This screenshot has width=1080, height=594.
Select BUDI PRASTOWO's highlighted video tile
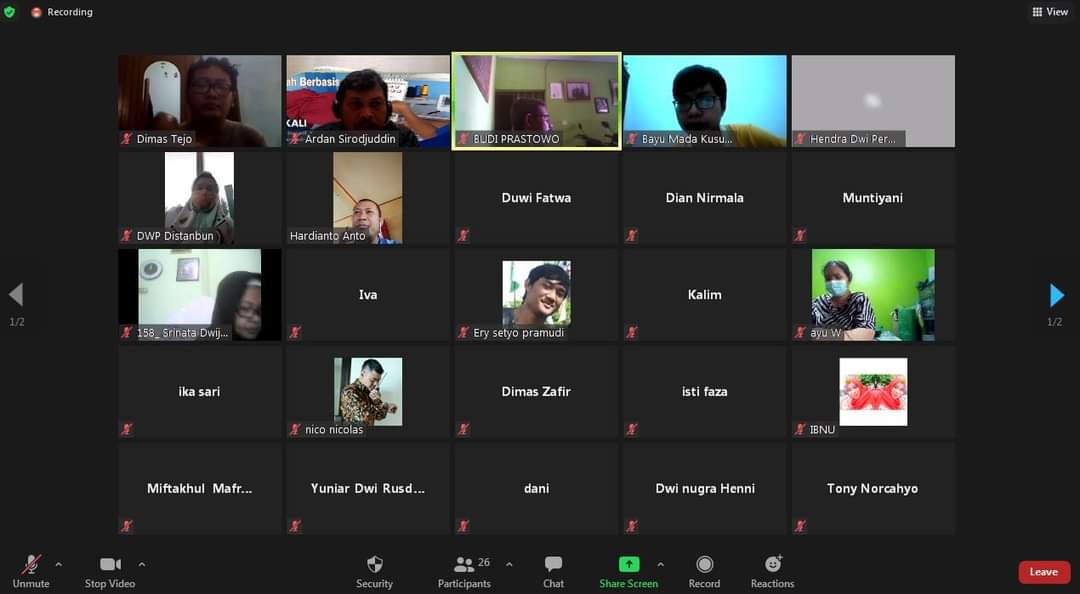tap(537, 101)
